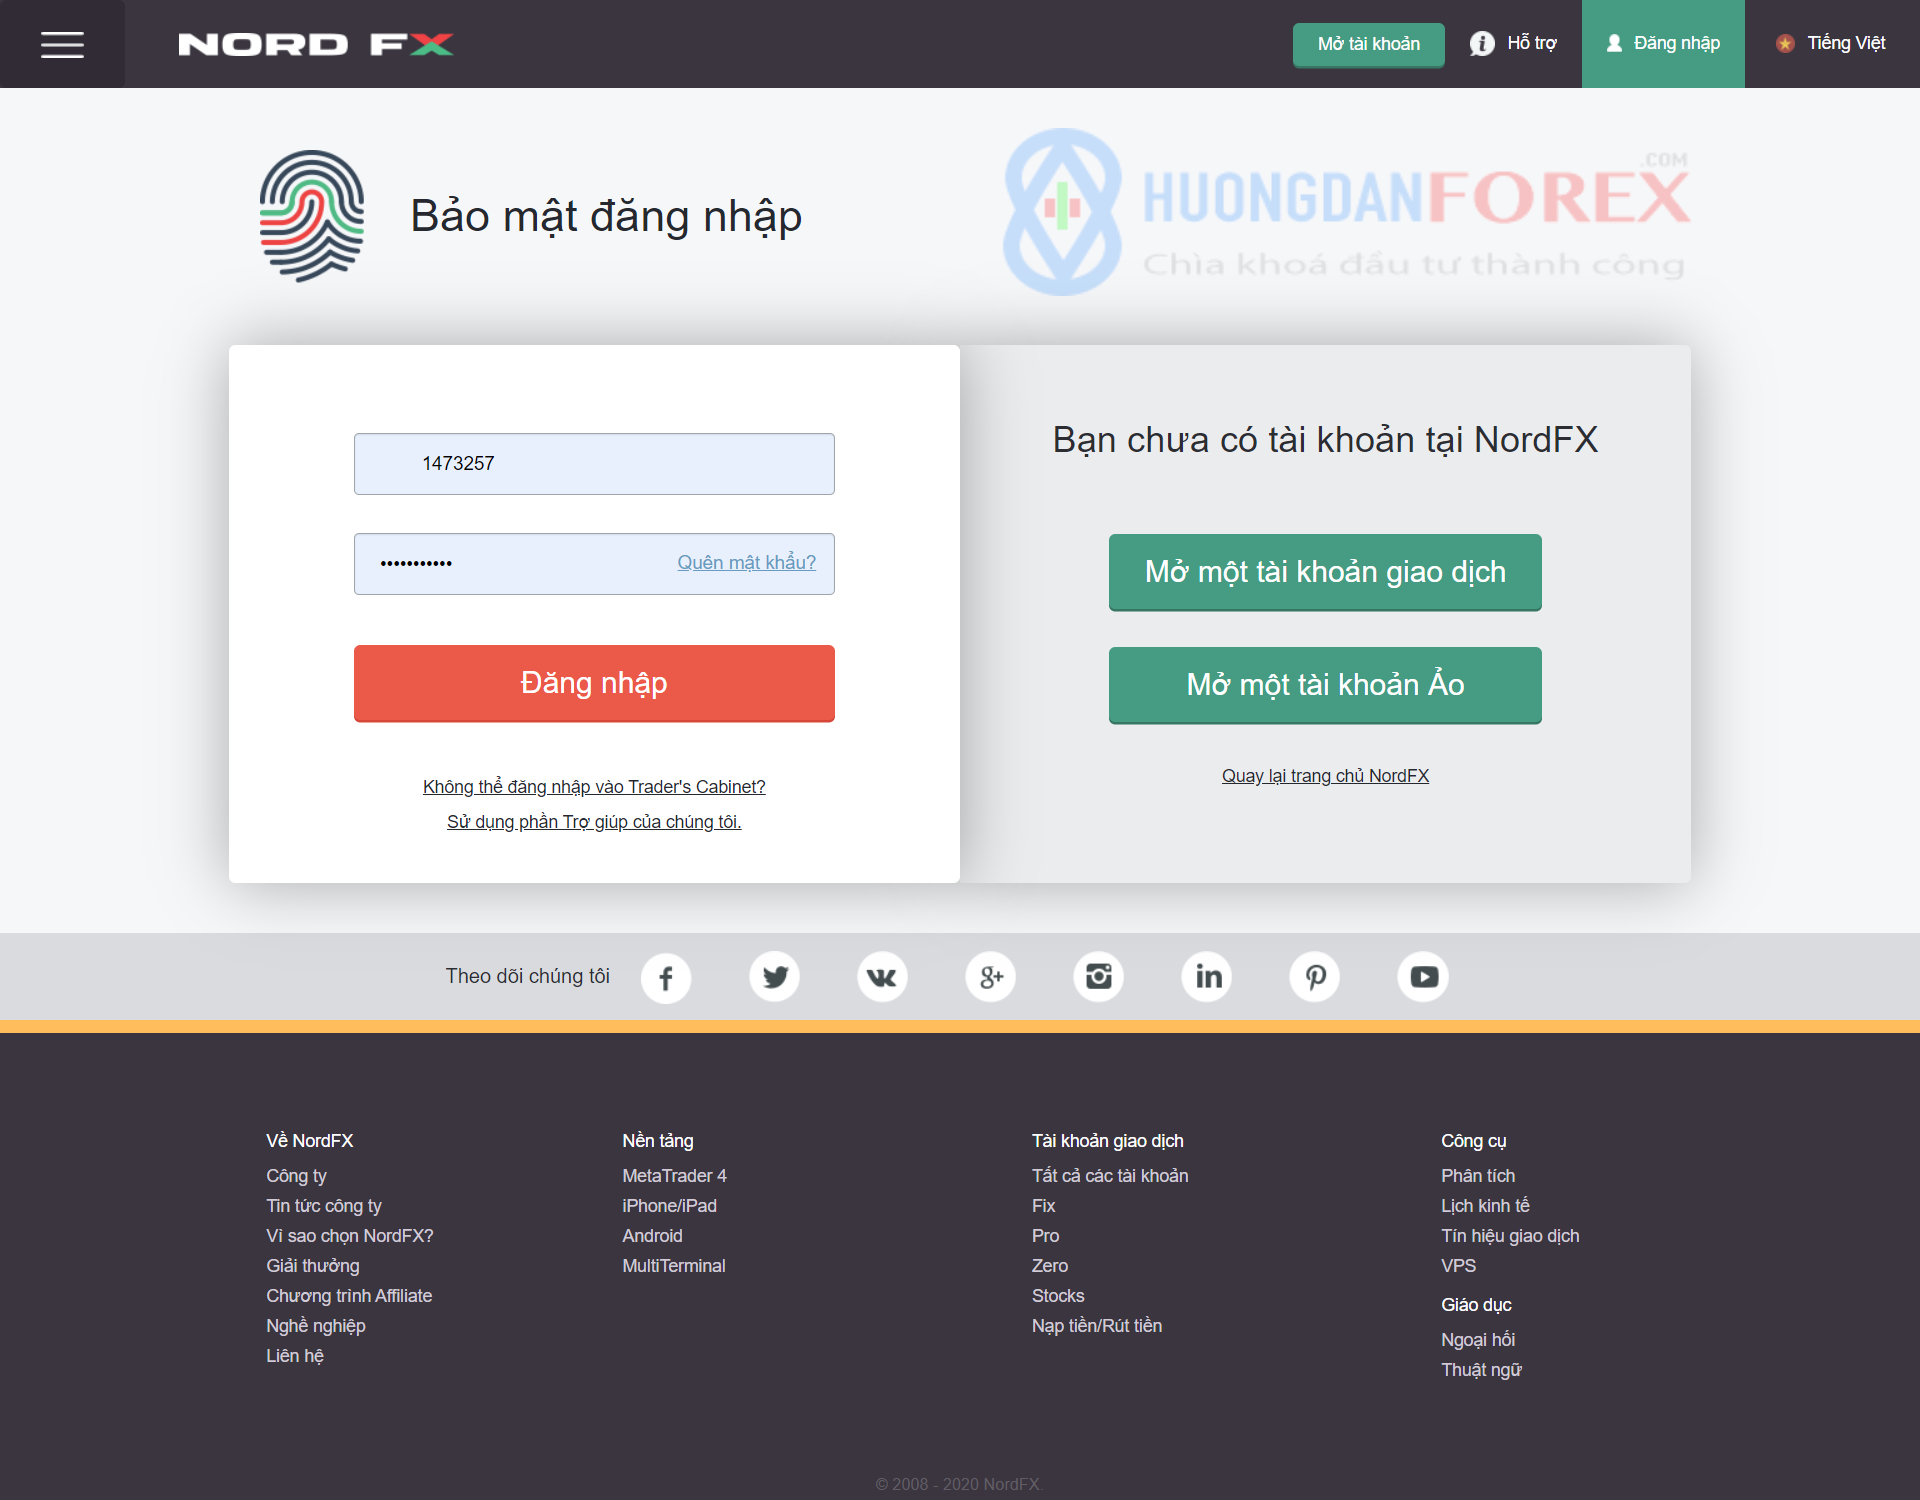The height and width of the screenshot is (1500, 1920).
Task: Click the Tài khoản giao dịch footer heading
Action: (x=1108, y=1141)
